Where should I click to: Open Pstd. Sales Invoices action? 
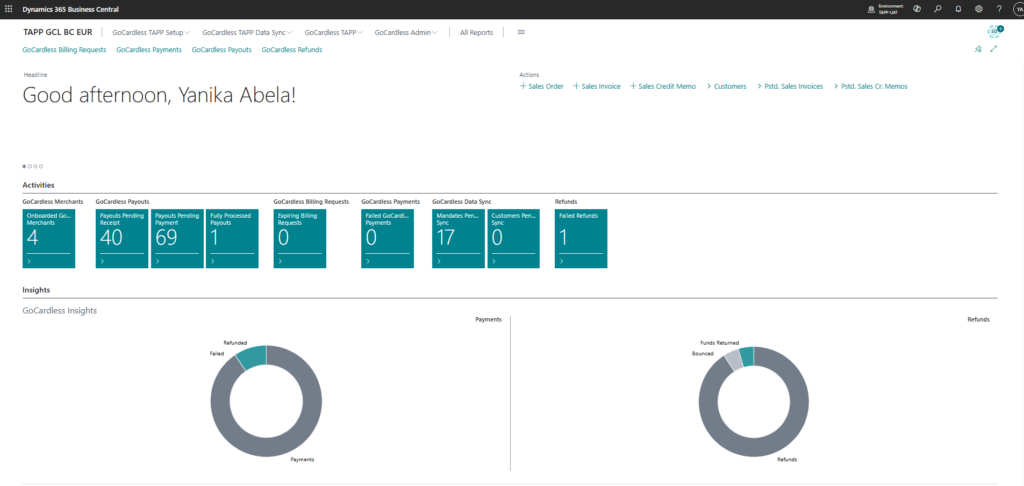click(790, 86)
